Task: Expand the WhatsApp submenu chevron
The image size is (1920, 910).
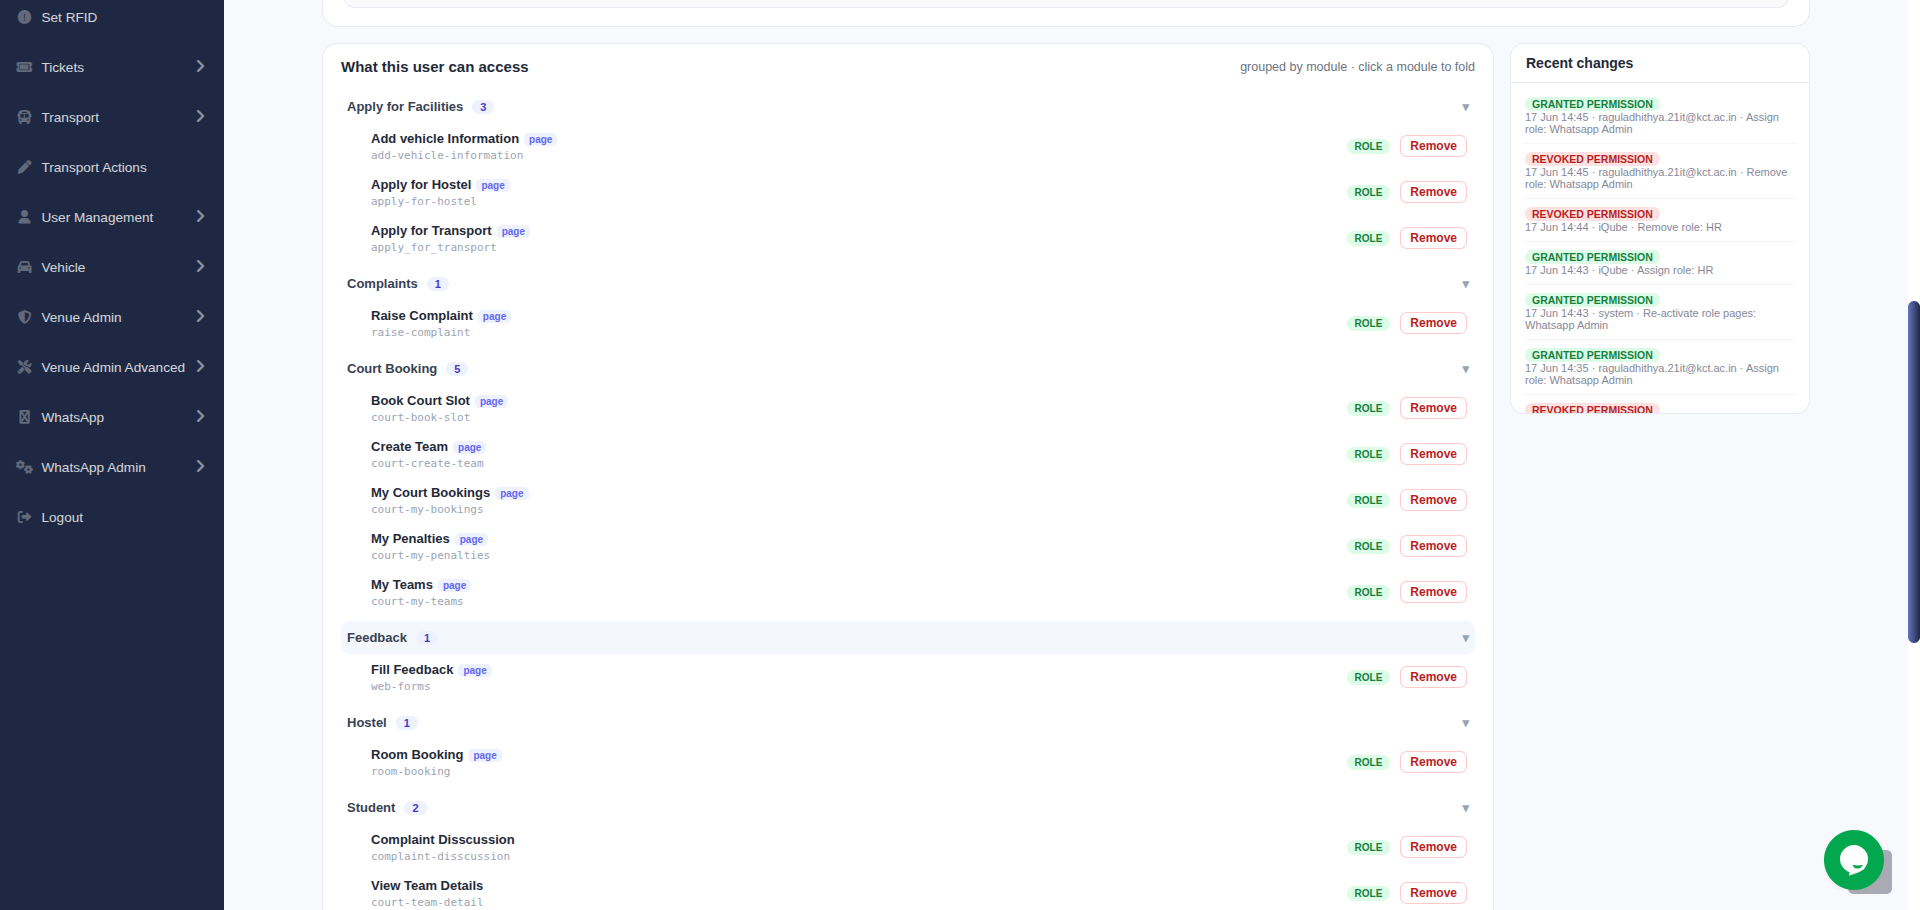Action: 200,416
